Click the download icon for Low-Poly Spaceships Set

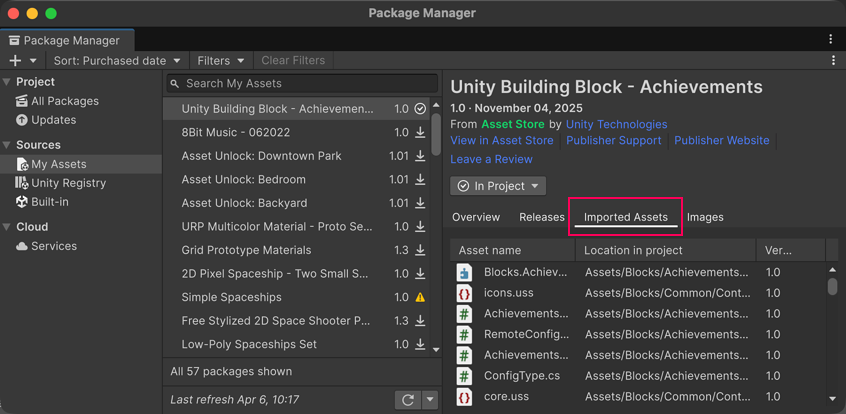[420, 344]
